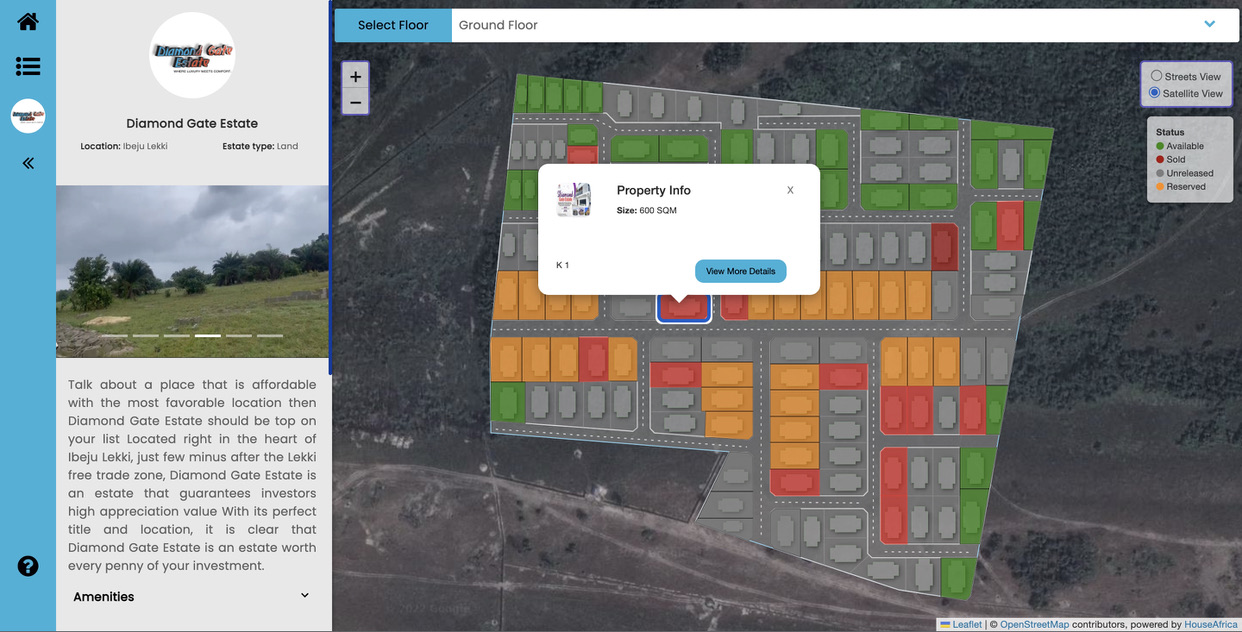Select Satellite View radio button

pos(1155,93)
